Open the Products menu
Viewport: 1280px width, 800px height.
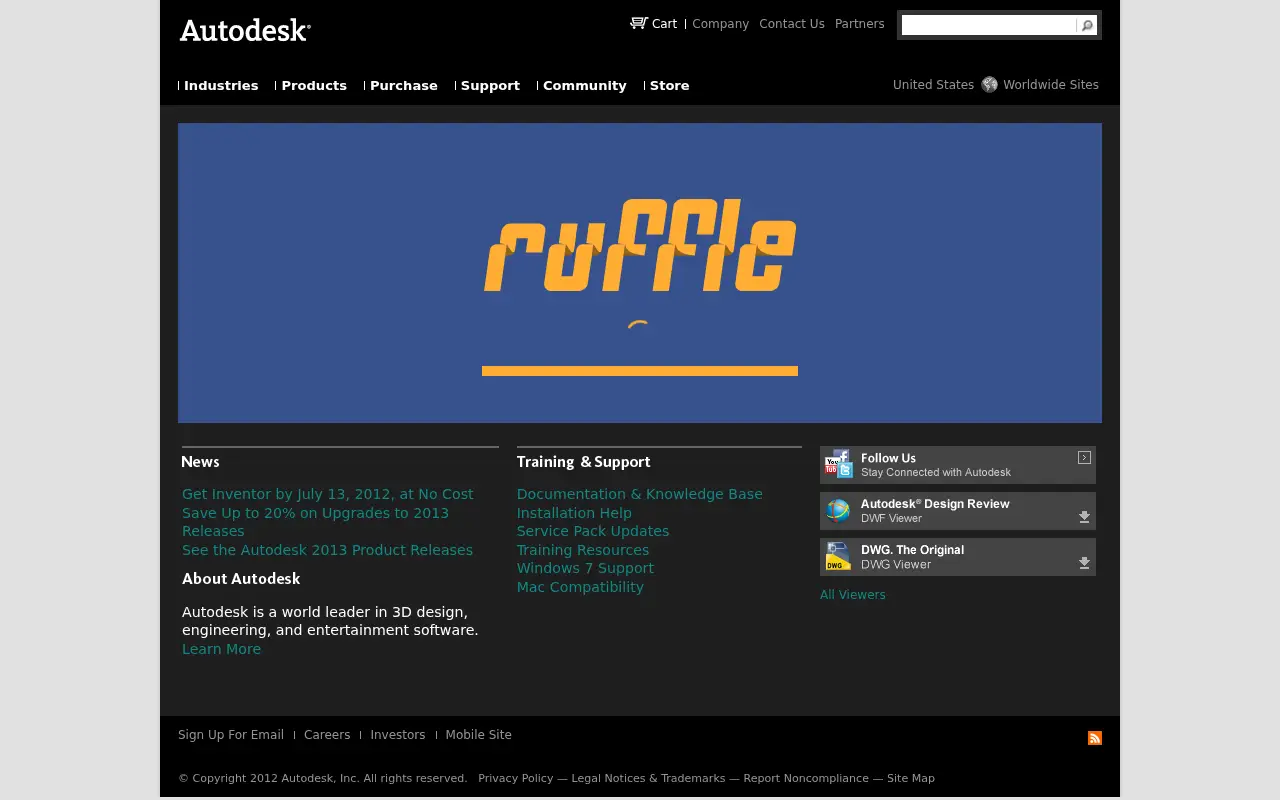314,85
